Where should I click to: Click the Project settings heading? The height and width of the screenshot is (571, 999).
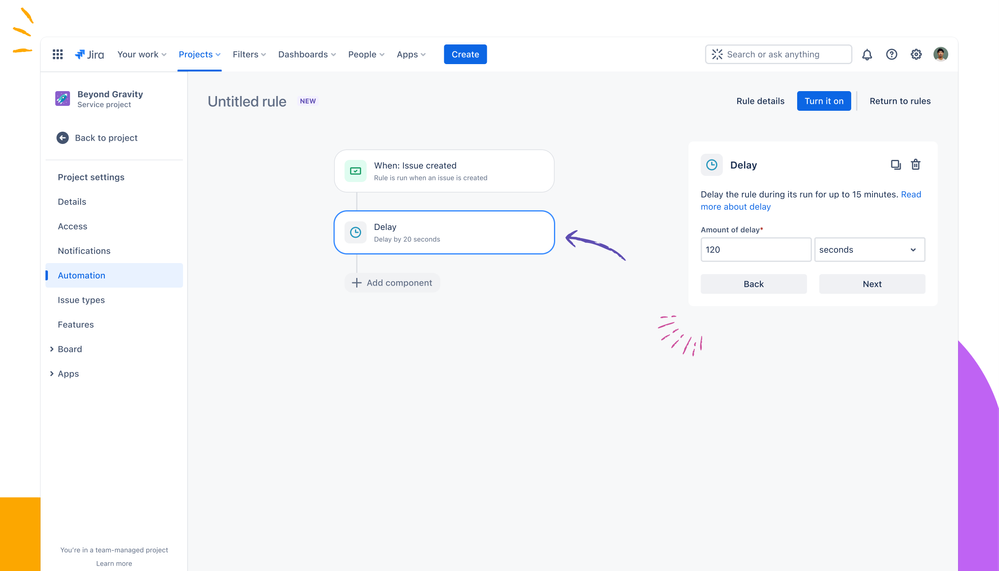click(91, 177)
